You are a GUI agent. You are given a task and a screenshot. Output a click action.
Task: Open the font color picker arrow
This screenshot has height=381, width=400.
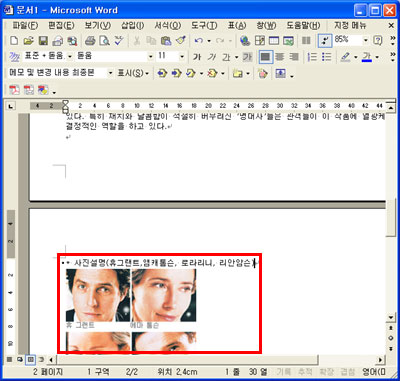coord(377,57)
